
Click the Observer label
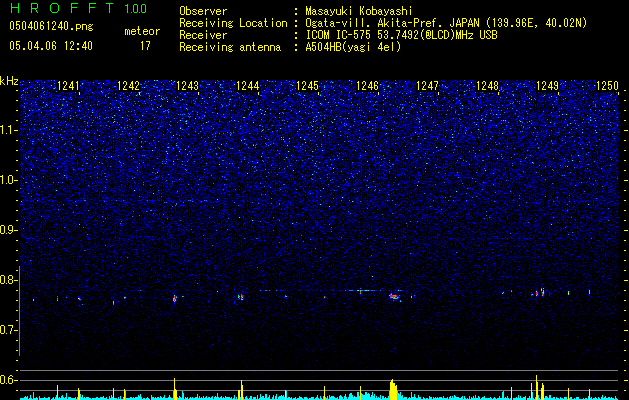(203, 11)
